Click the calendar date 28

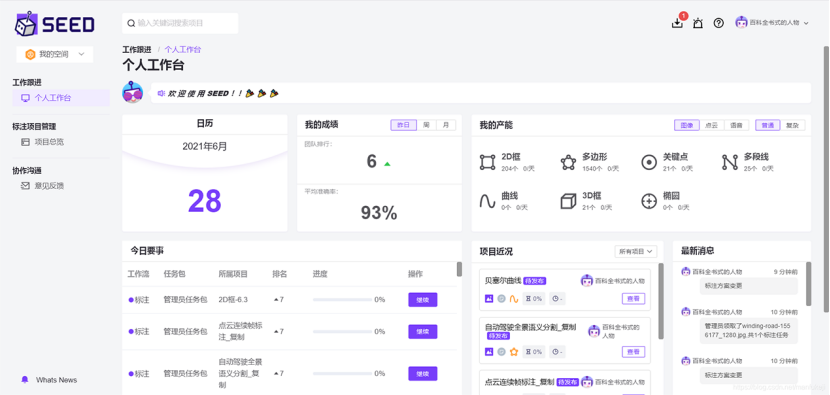tap(205, 201)
